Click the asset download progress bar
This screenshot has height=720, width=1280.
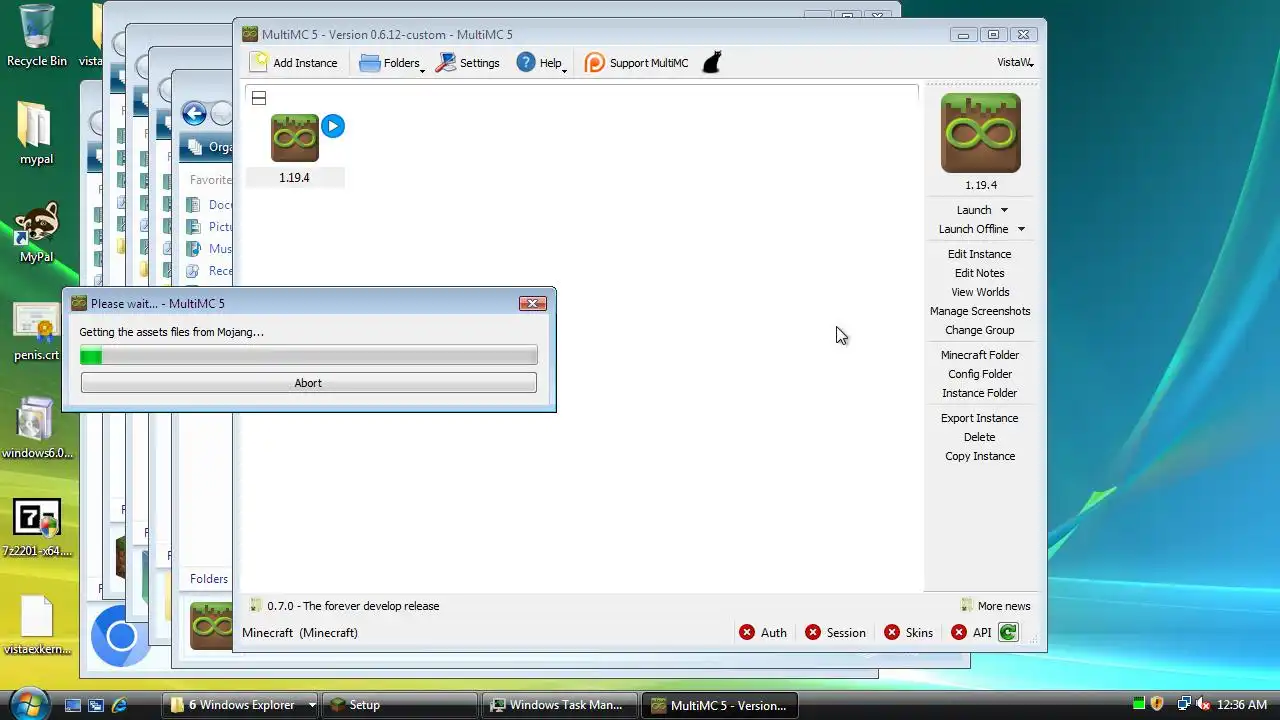308,355
